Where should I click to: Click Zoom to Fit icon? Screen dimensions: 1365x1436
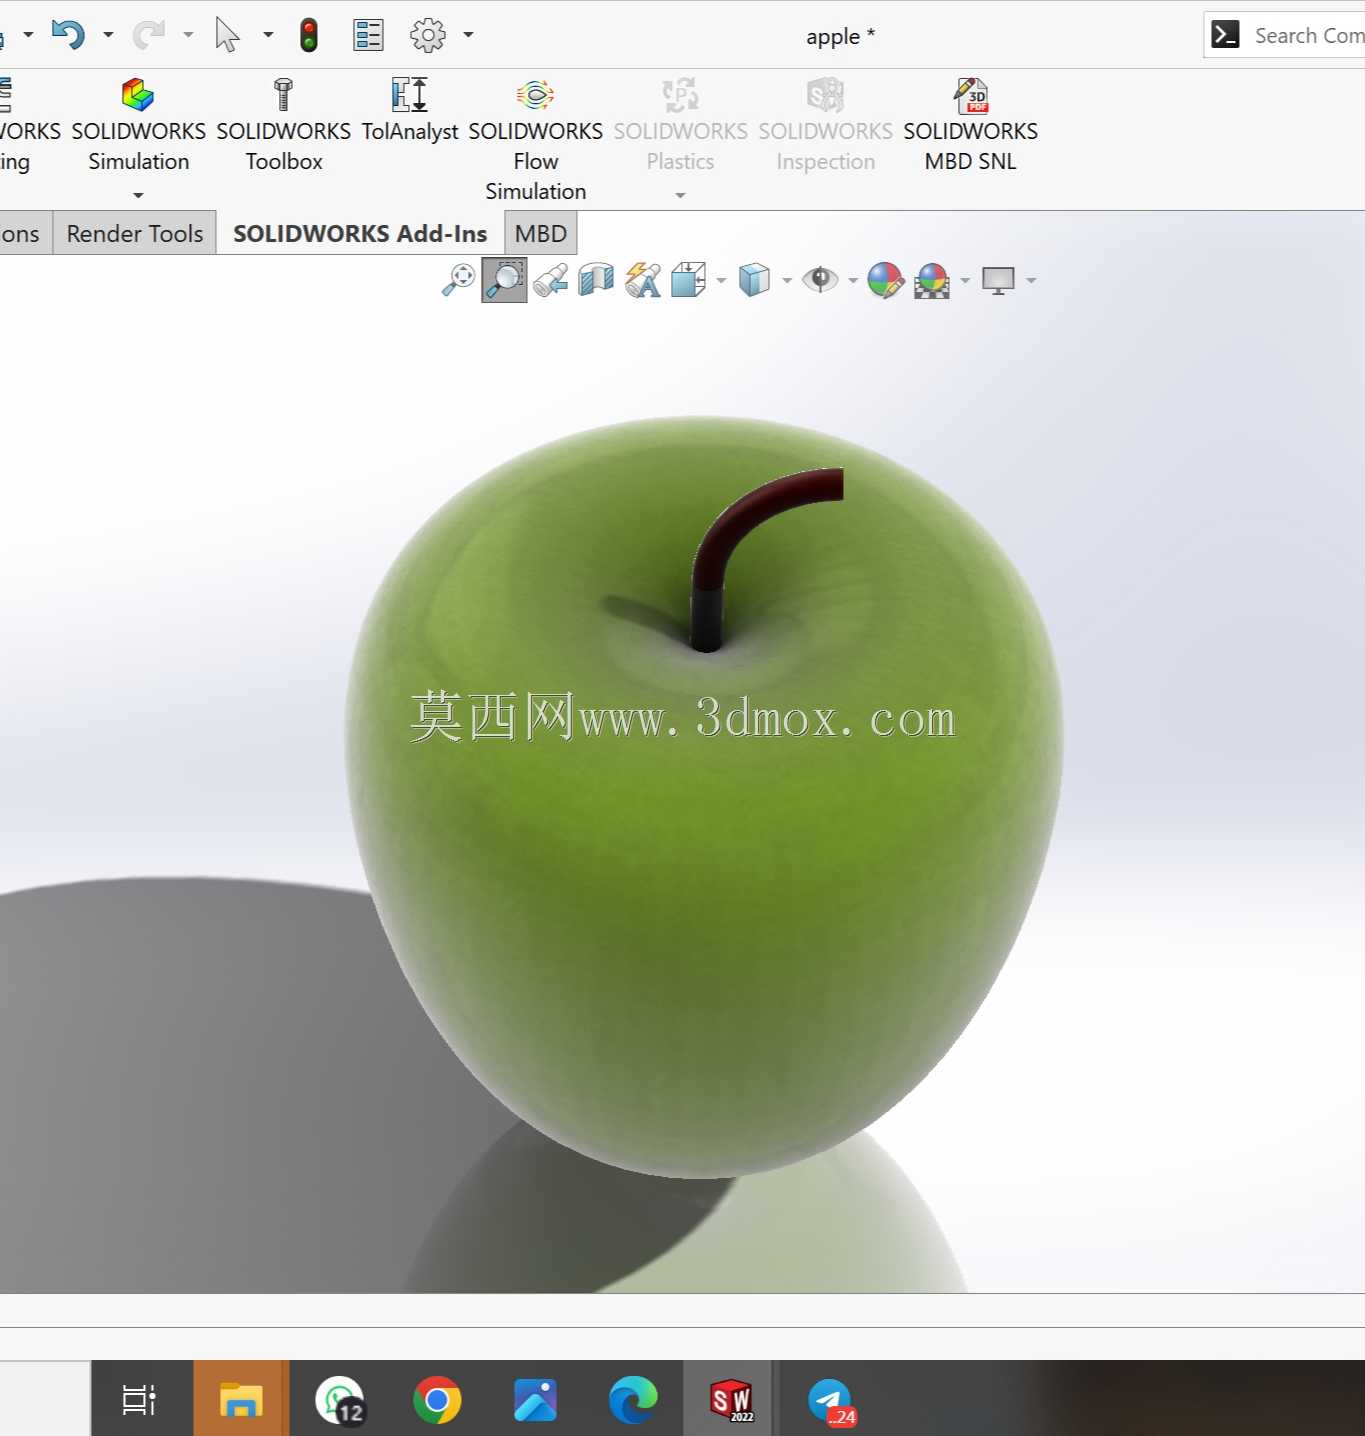click(x=458, y=280)
